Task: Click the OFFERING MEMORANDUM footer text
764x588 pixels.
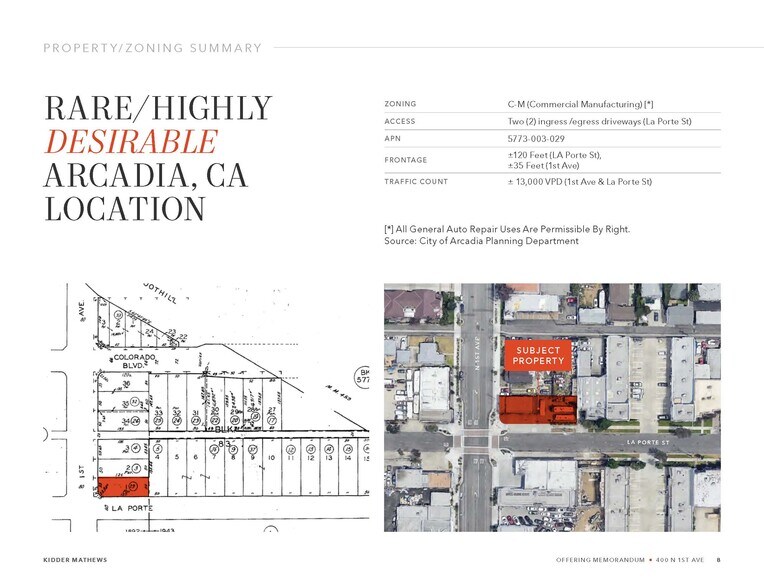Action: pyautogui.click(x=600, y=560)
